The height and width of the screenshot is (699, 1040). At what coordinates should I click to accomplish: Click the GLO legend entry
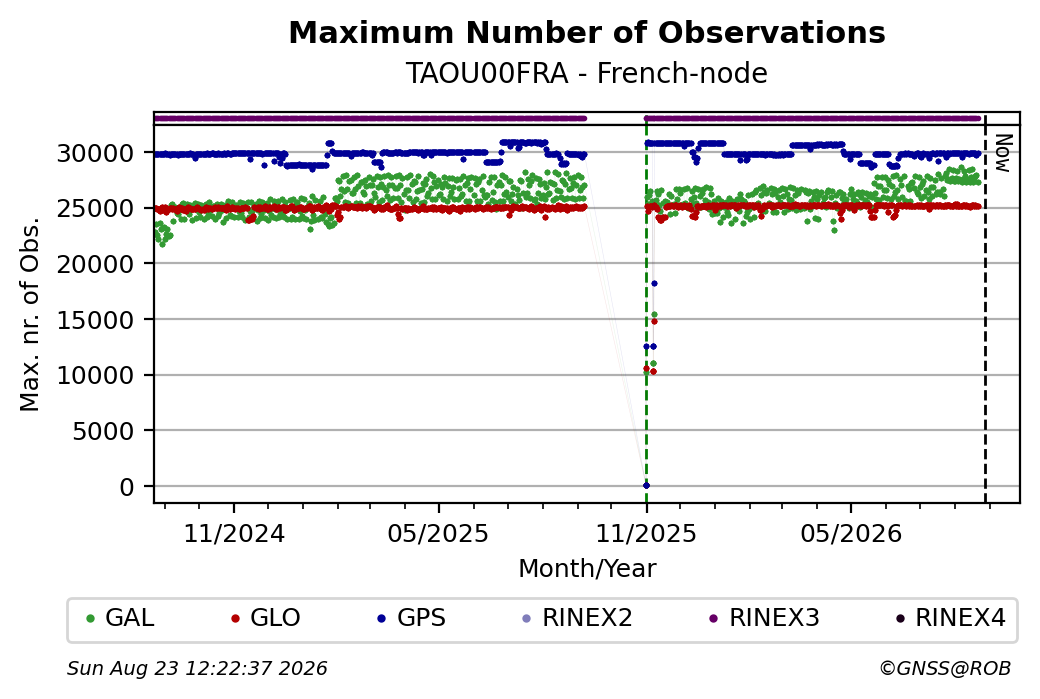tap(265, 618)
